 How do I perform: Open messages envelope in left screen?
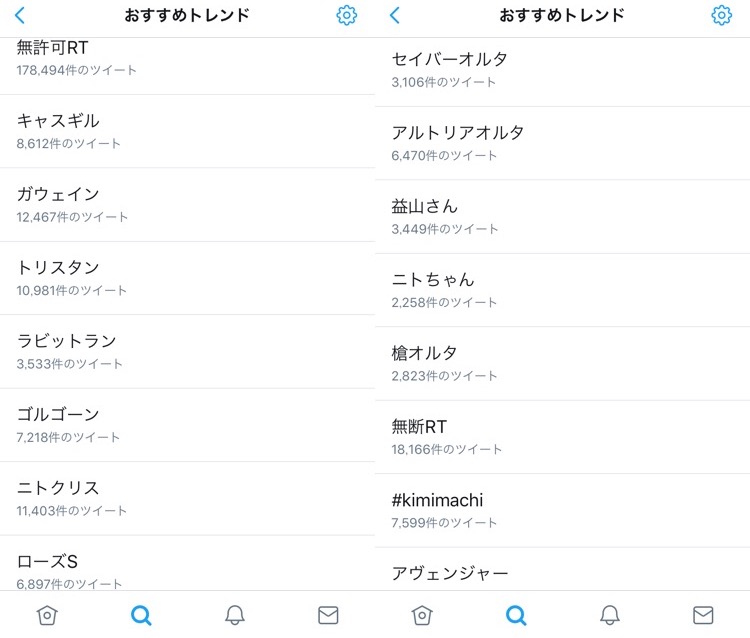[328, 615]
